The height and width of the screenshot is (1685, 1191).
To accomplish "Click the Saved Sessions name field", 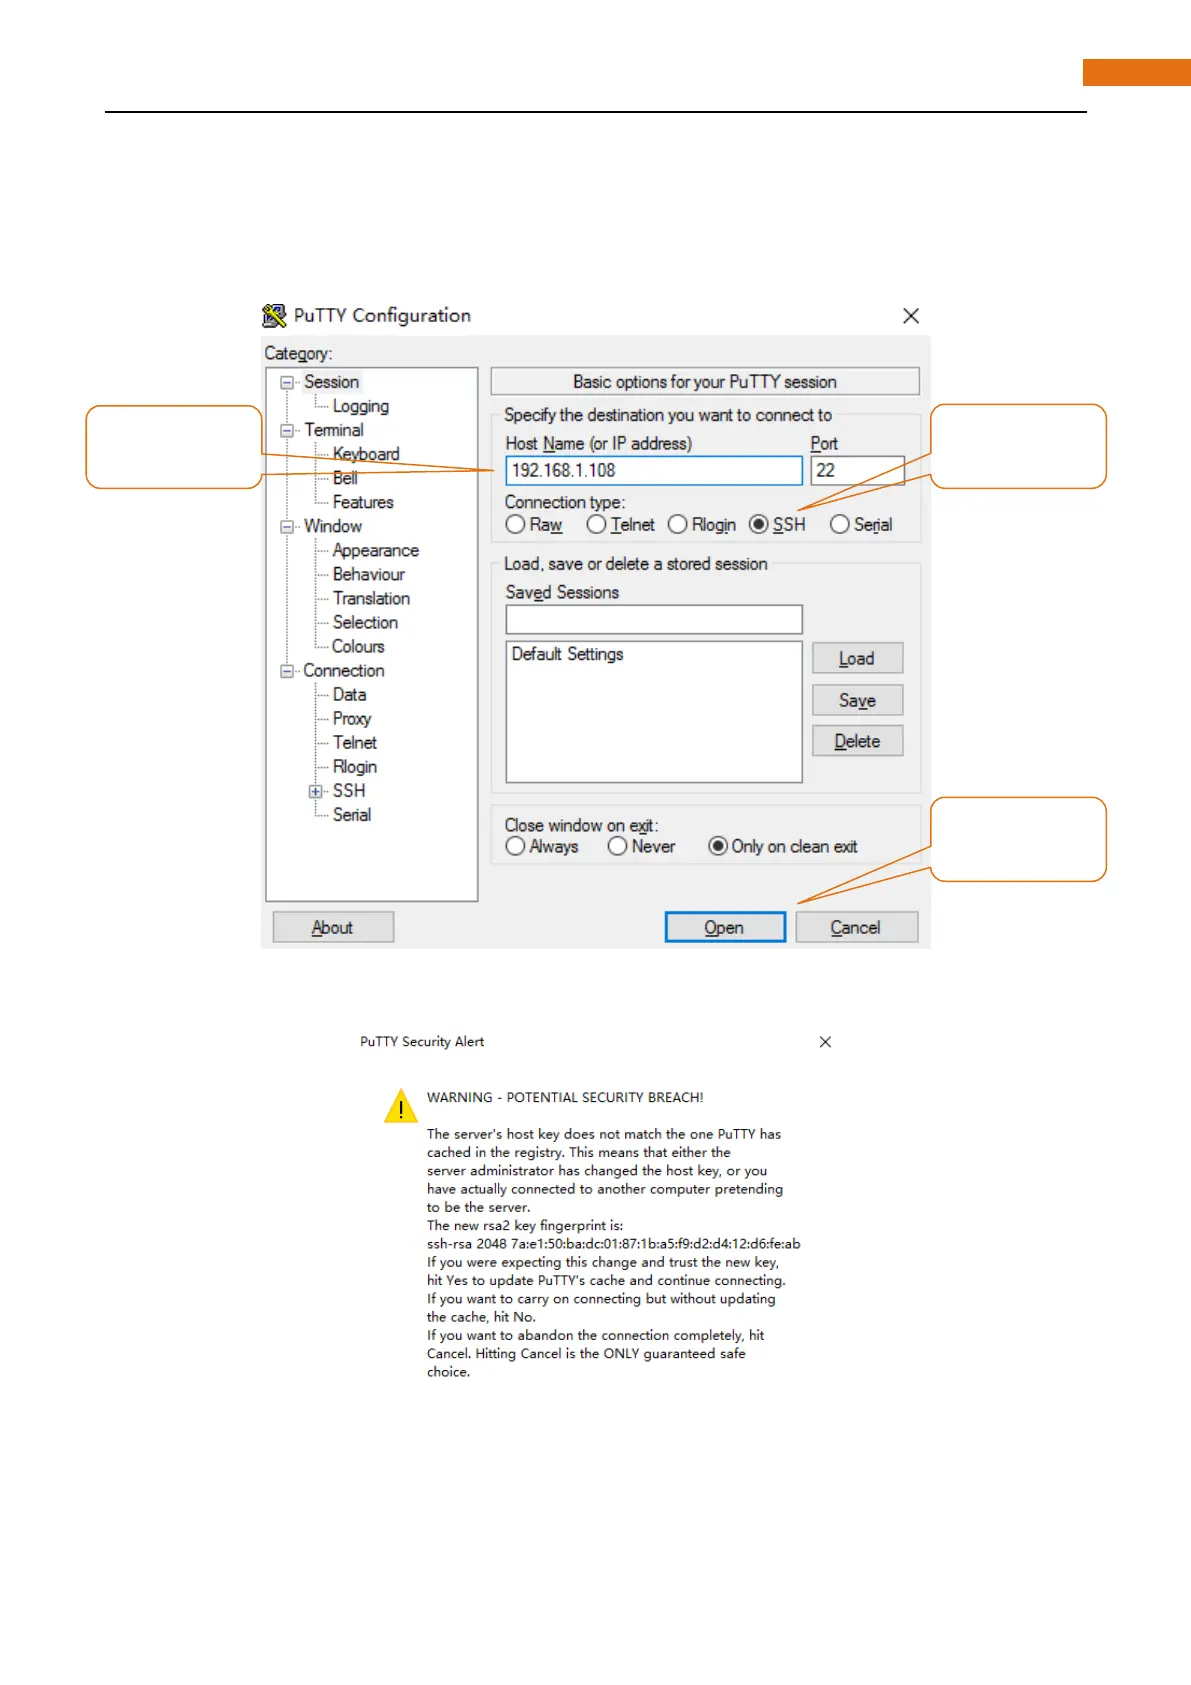I will point(654,619).
